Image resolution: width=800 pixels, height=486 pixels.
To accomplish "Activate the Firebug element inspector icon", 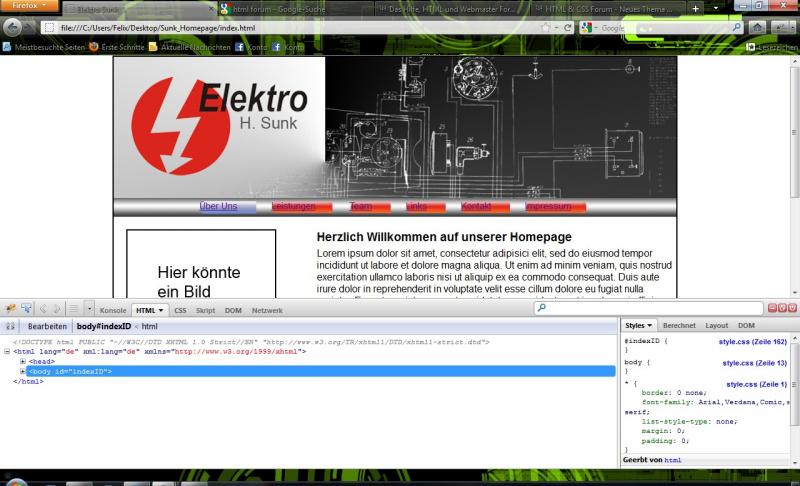I will (26, 310).
